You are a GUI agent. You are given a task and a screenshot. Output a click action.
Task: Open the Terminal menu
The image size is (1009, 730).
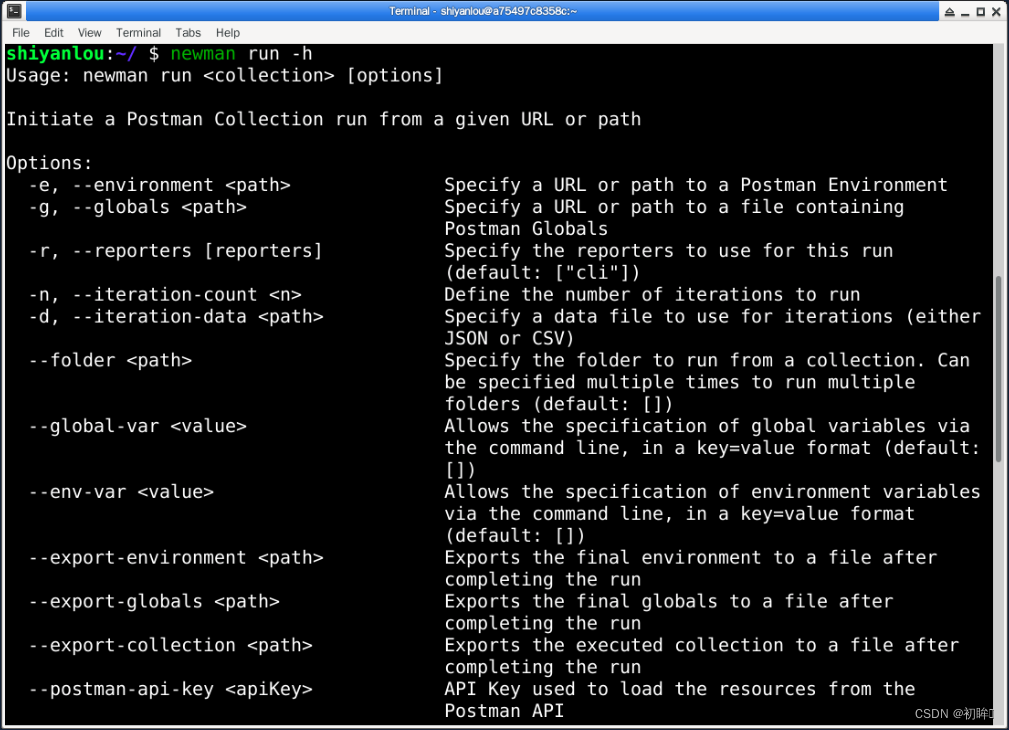click(138, 33)
